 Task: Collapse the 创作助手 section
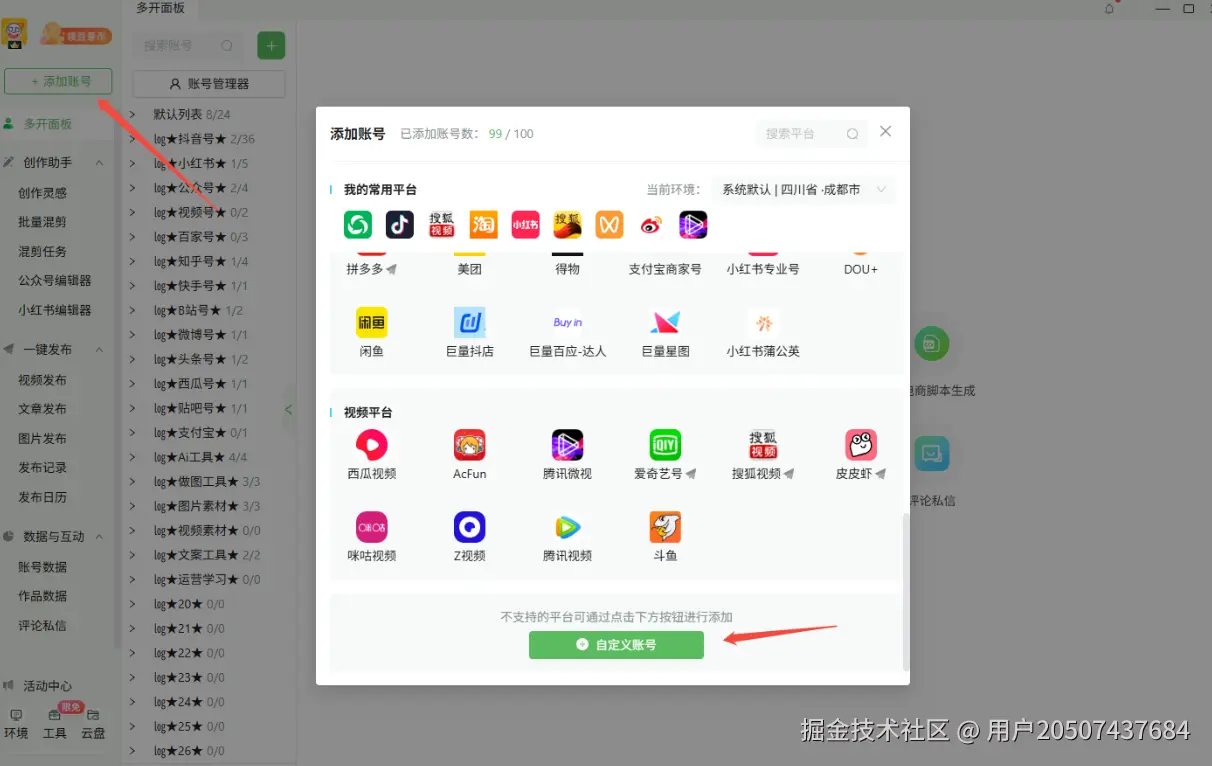point(98,163)
